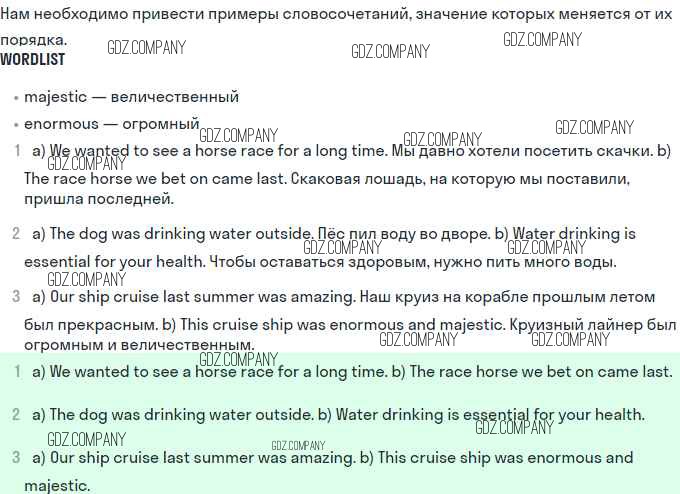Click list number 3 in the white section
Viewport: 680px width, 494px height.
coord(16,297)
